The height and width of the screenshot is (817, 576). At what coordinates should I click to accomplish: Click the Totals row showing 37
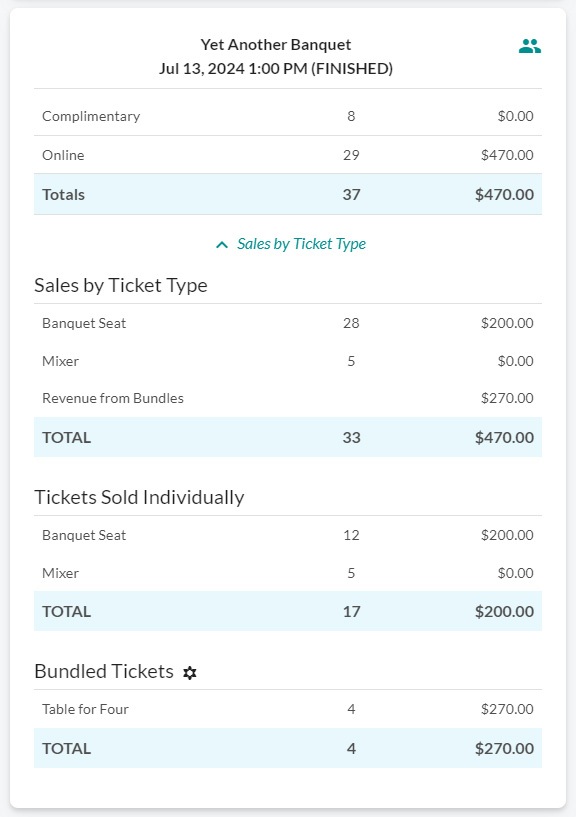click(x=288, y=194)
